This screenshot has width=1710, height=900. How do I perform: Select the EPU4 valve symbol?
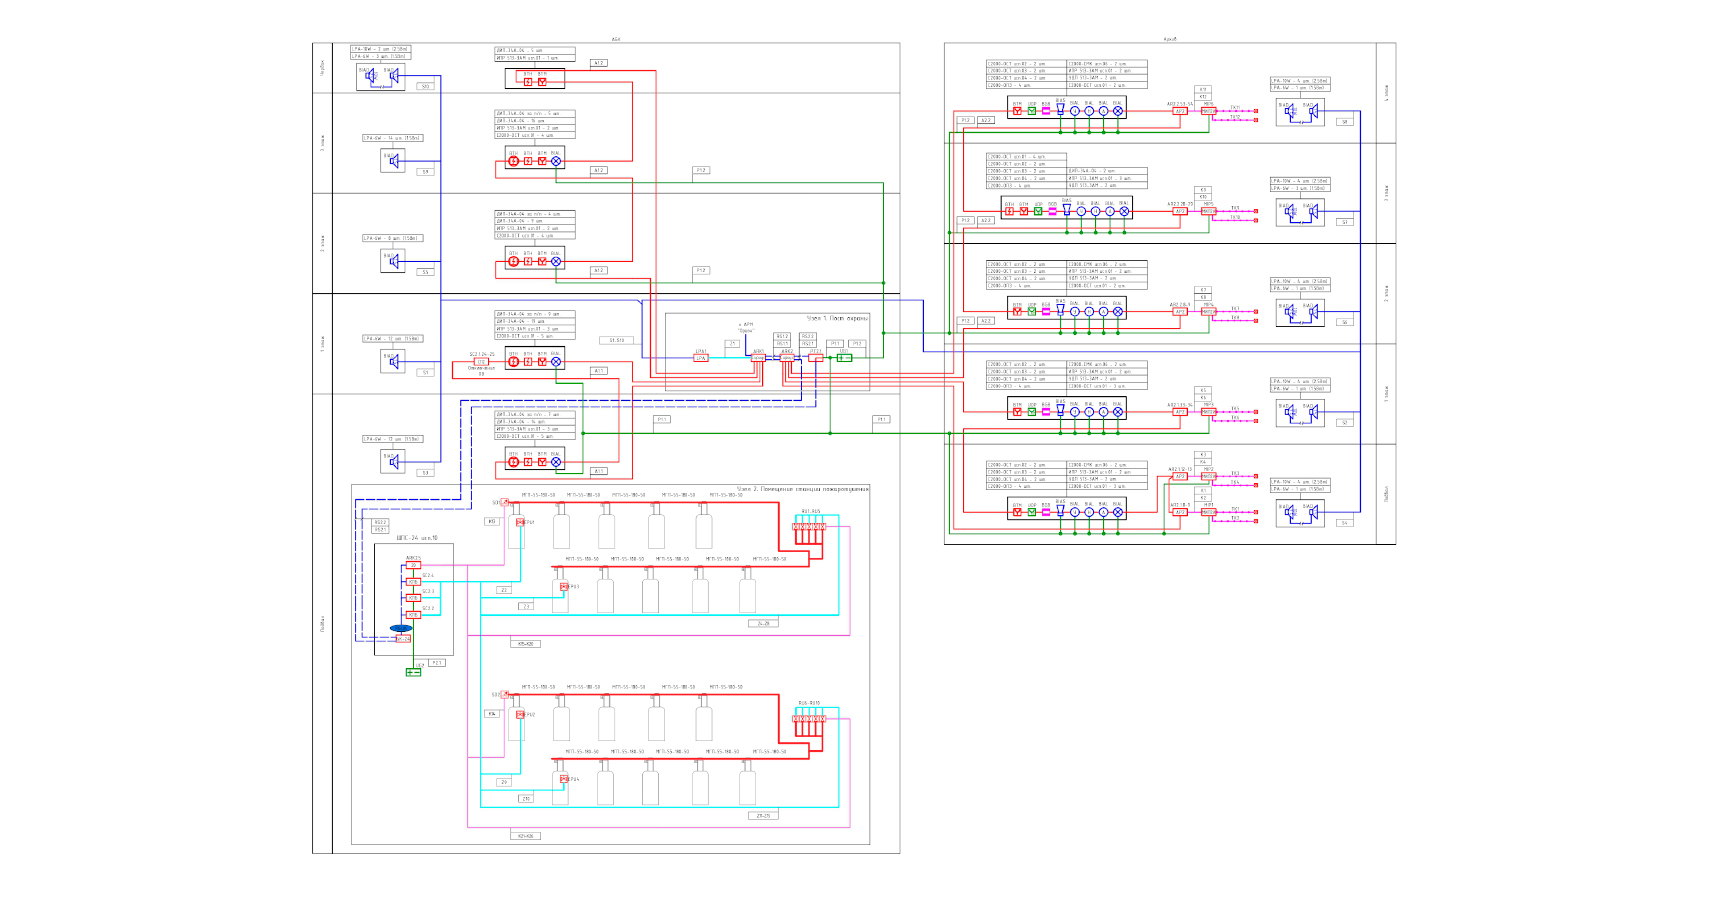(563, 779)
